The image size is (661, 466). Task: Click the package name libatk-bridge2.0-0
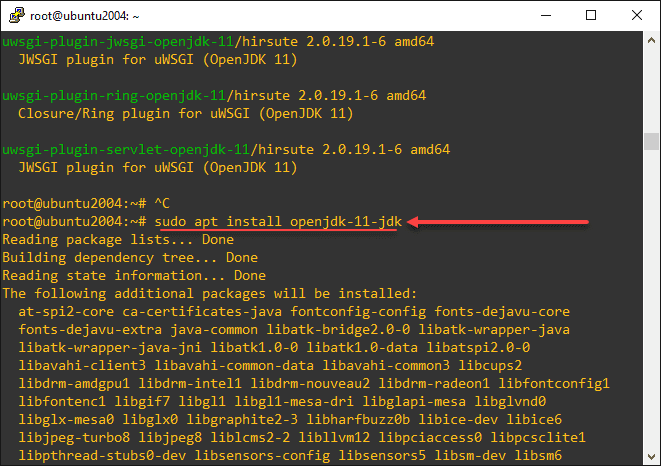click(338, 329)
